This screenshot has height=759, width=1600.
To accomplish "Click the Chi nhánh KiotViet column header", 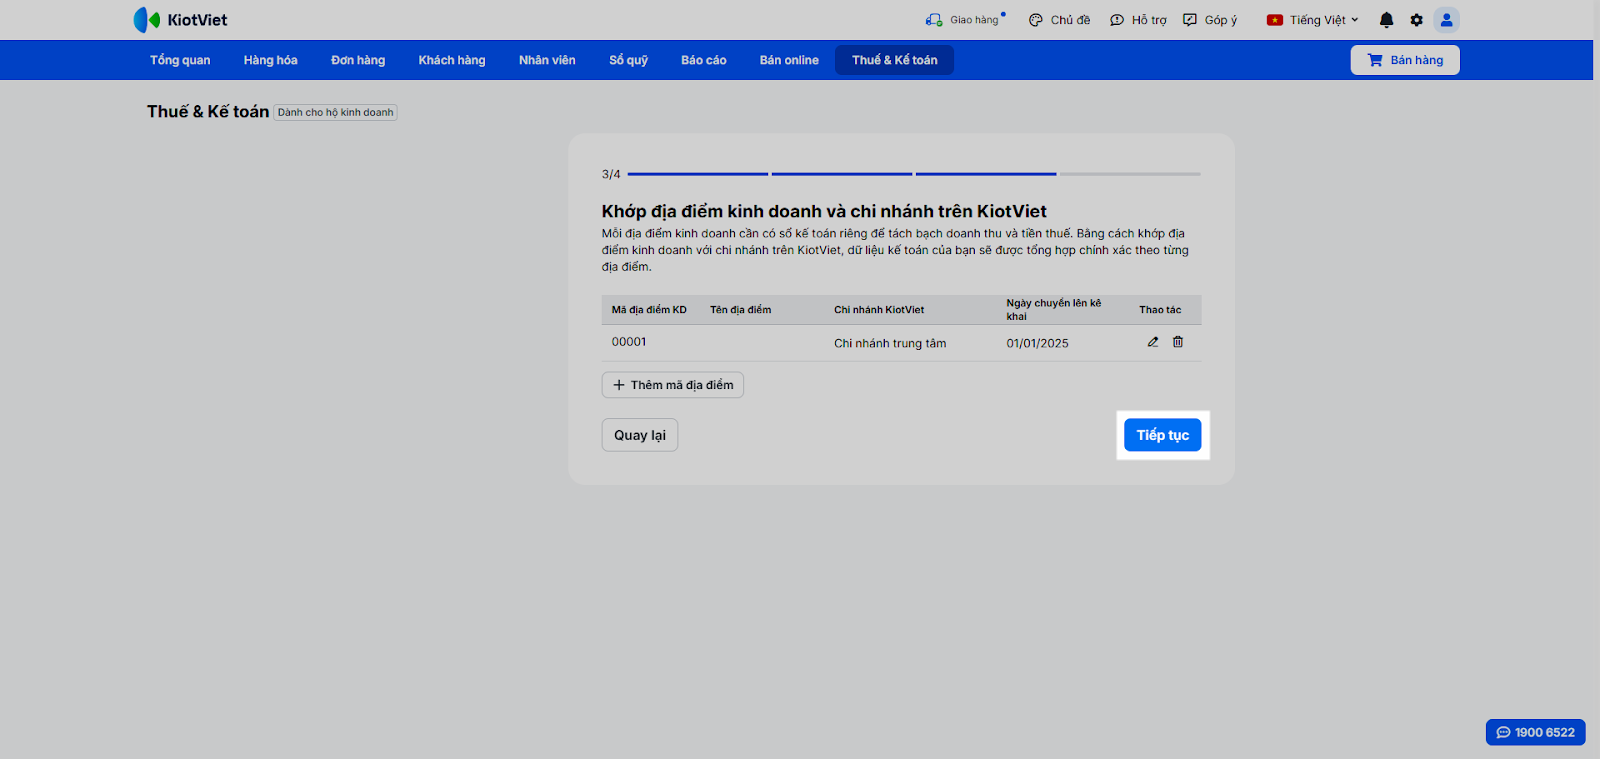I will (879, 310).
